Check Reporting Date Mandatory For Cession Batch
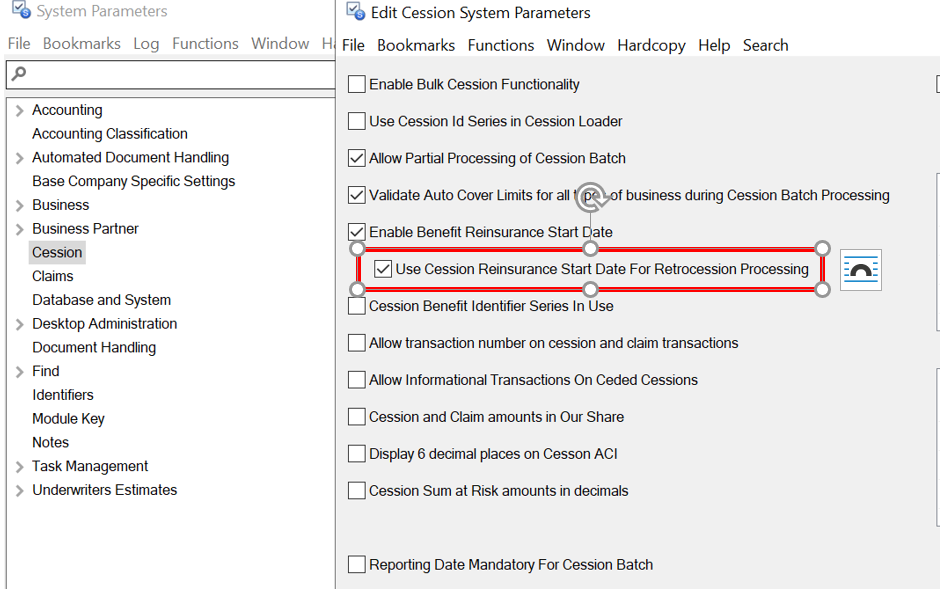Image resolution: width=943 pixels, height=593 pixels. [357, 565]
